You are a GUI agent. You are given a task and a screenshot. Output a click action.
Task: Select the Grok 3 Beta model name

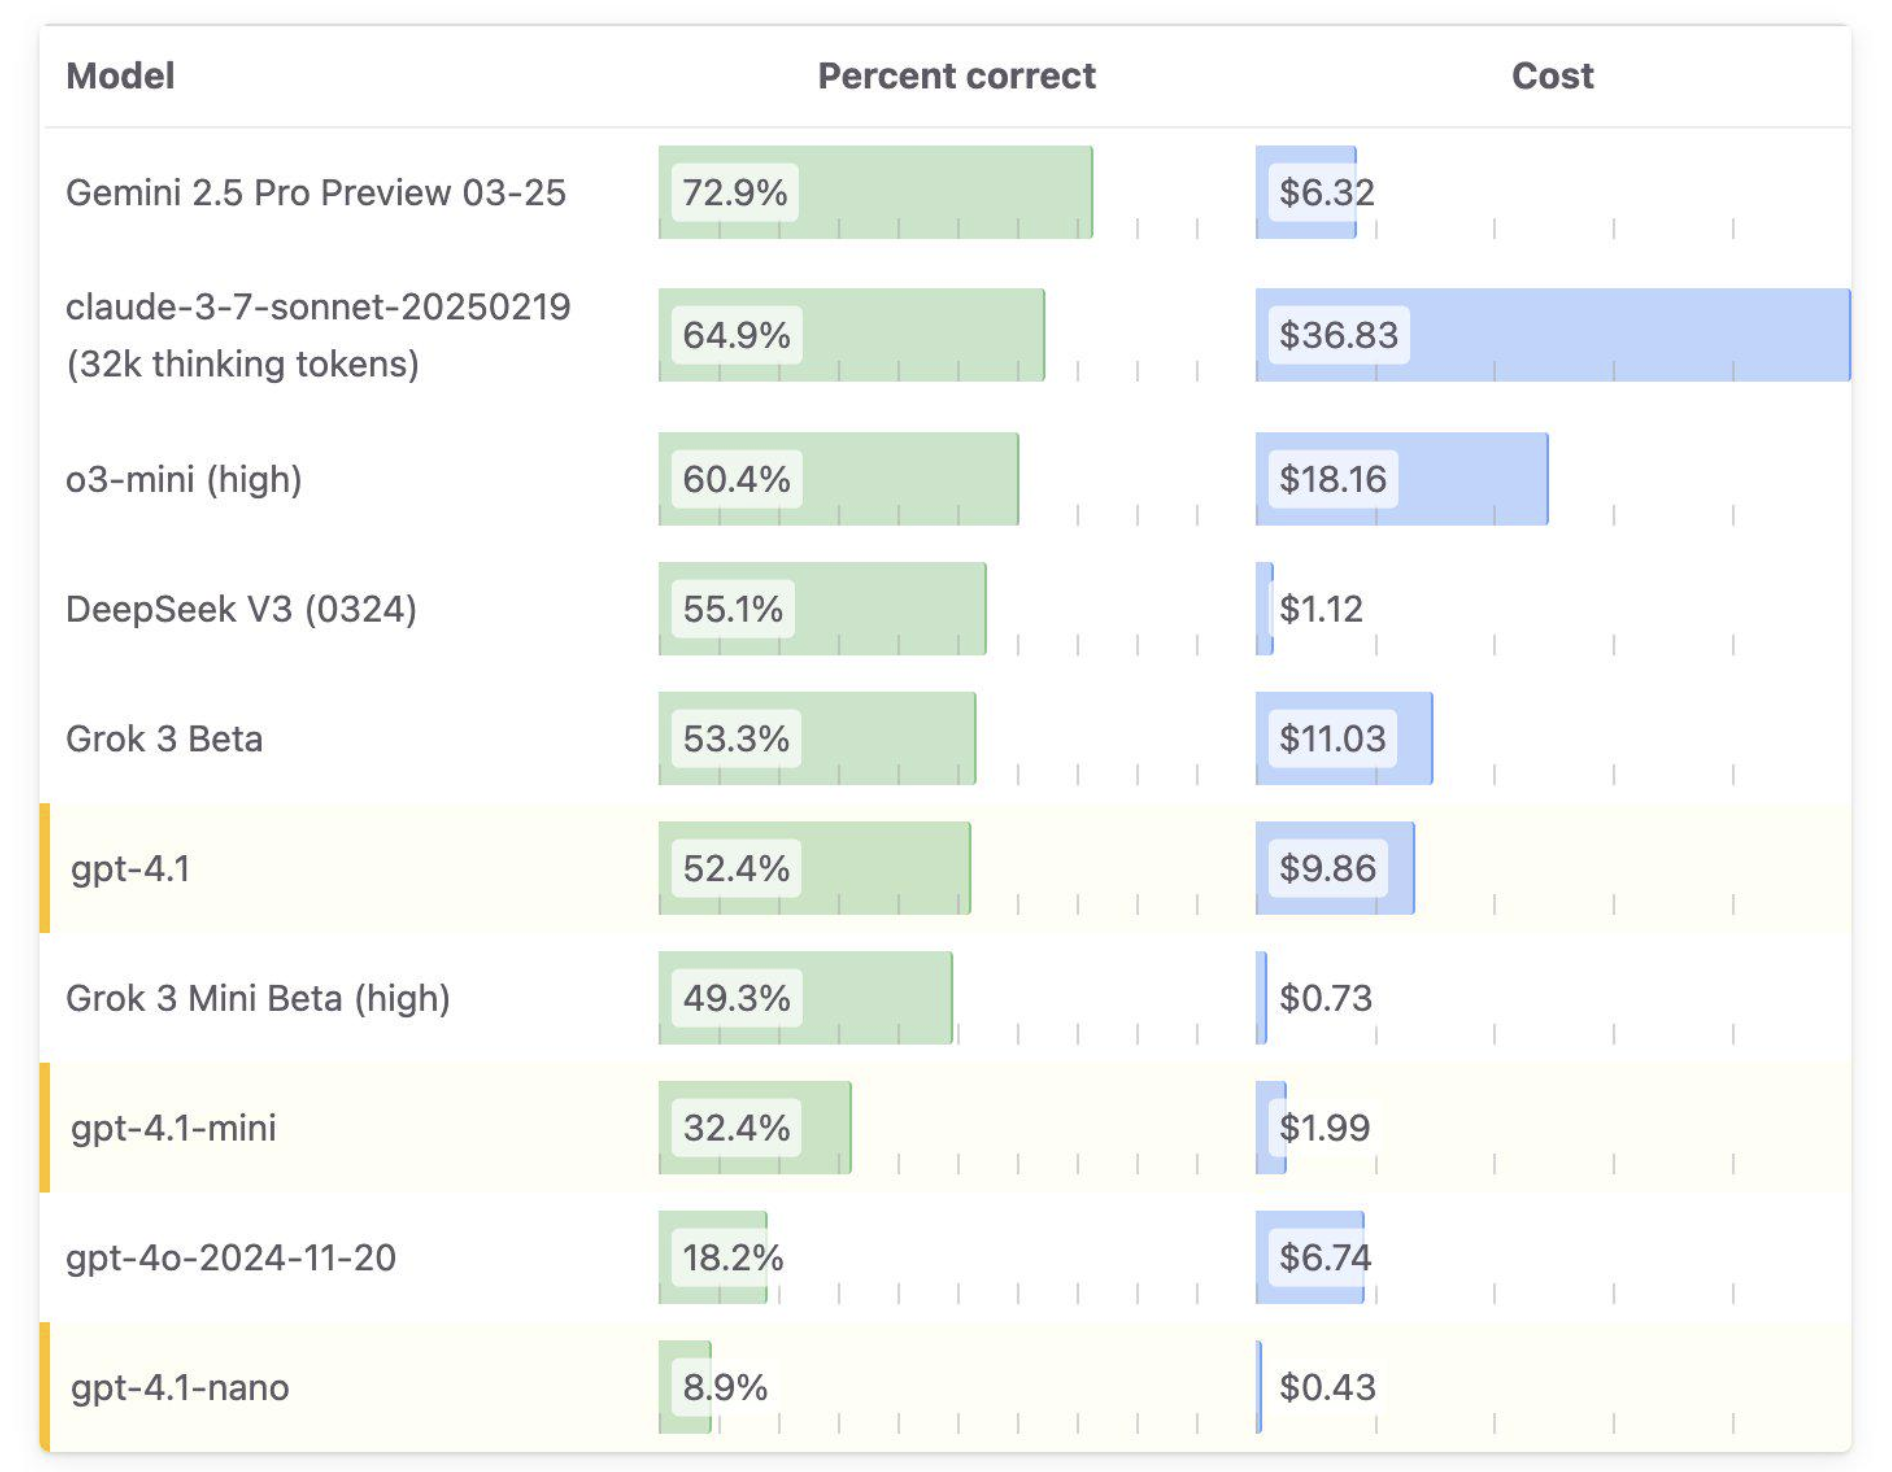(x=164, y=739)
